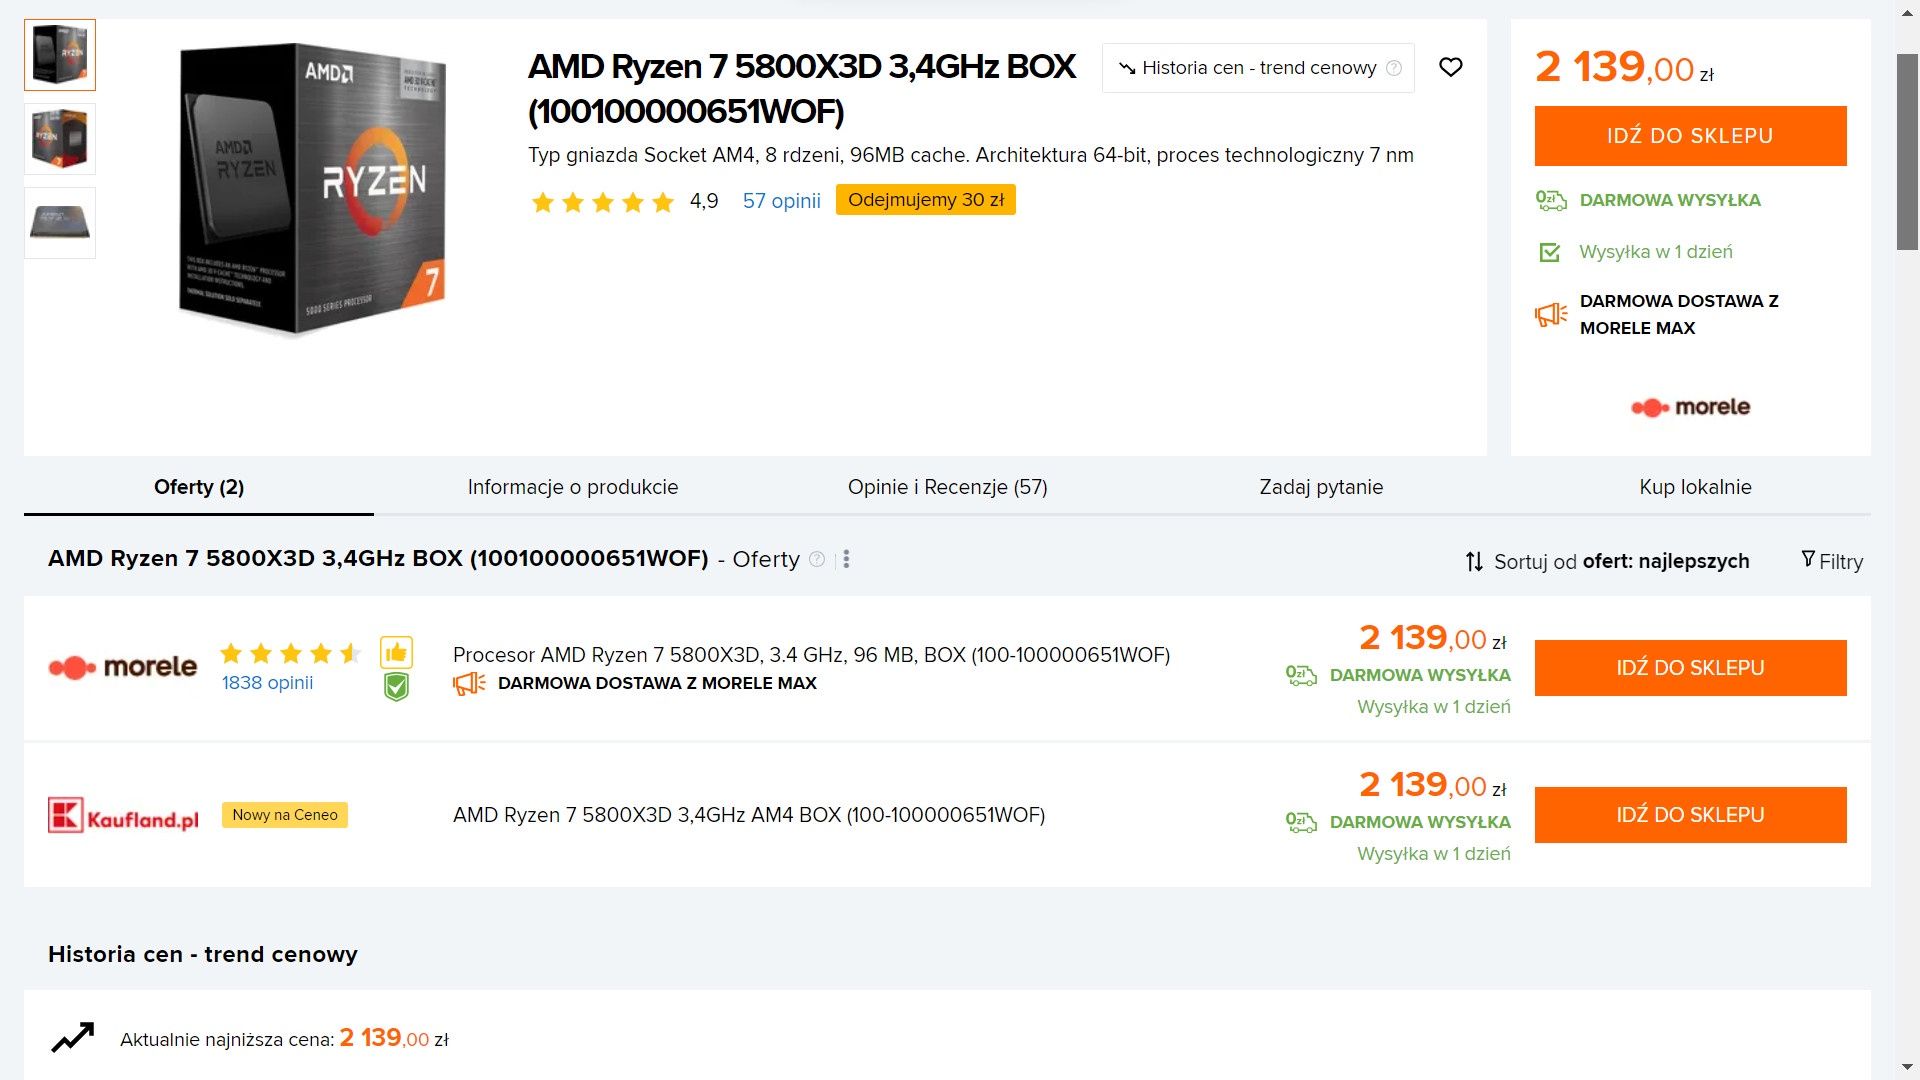1920x1080 pixels.
Task: Click free shipping truck icon in Kaufland offer
Action: [x=1301, y=822]
